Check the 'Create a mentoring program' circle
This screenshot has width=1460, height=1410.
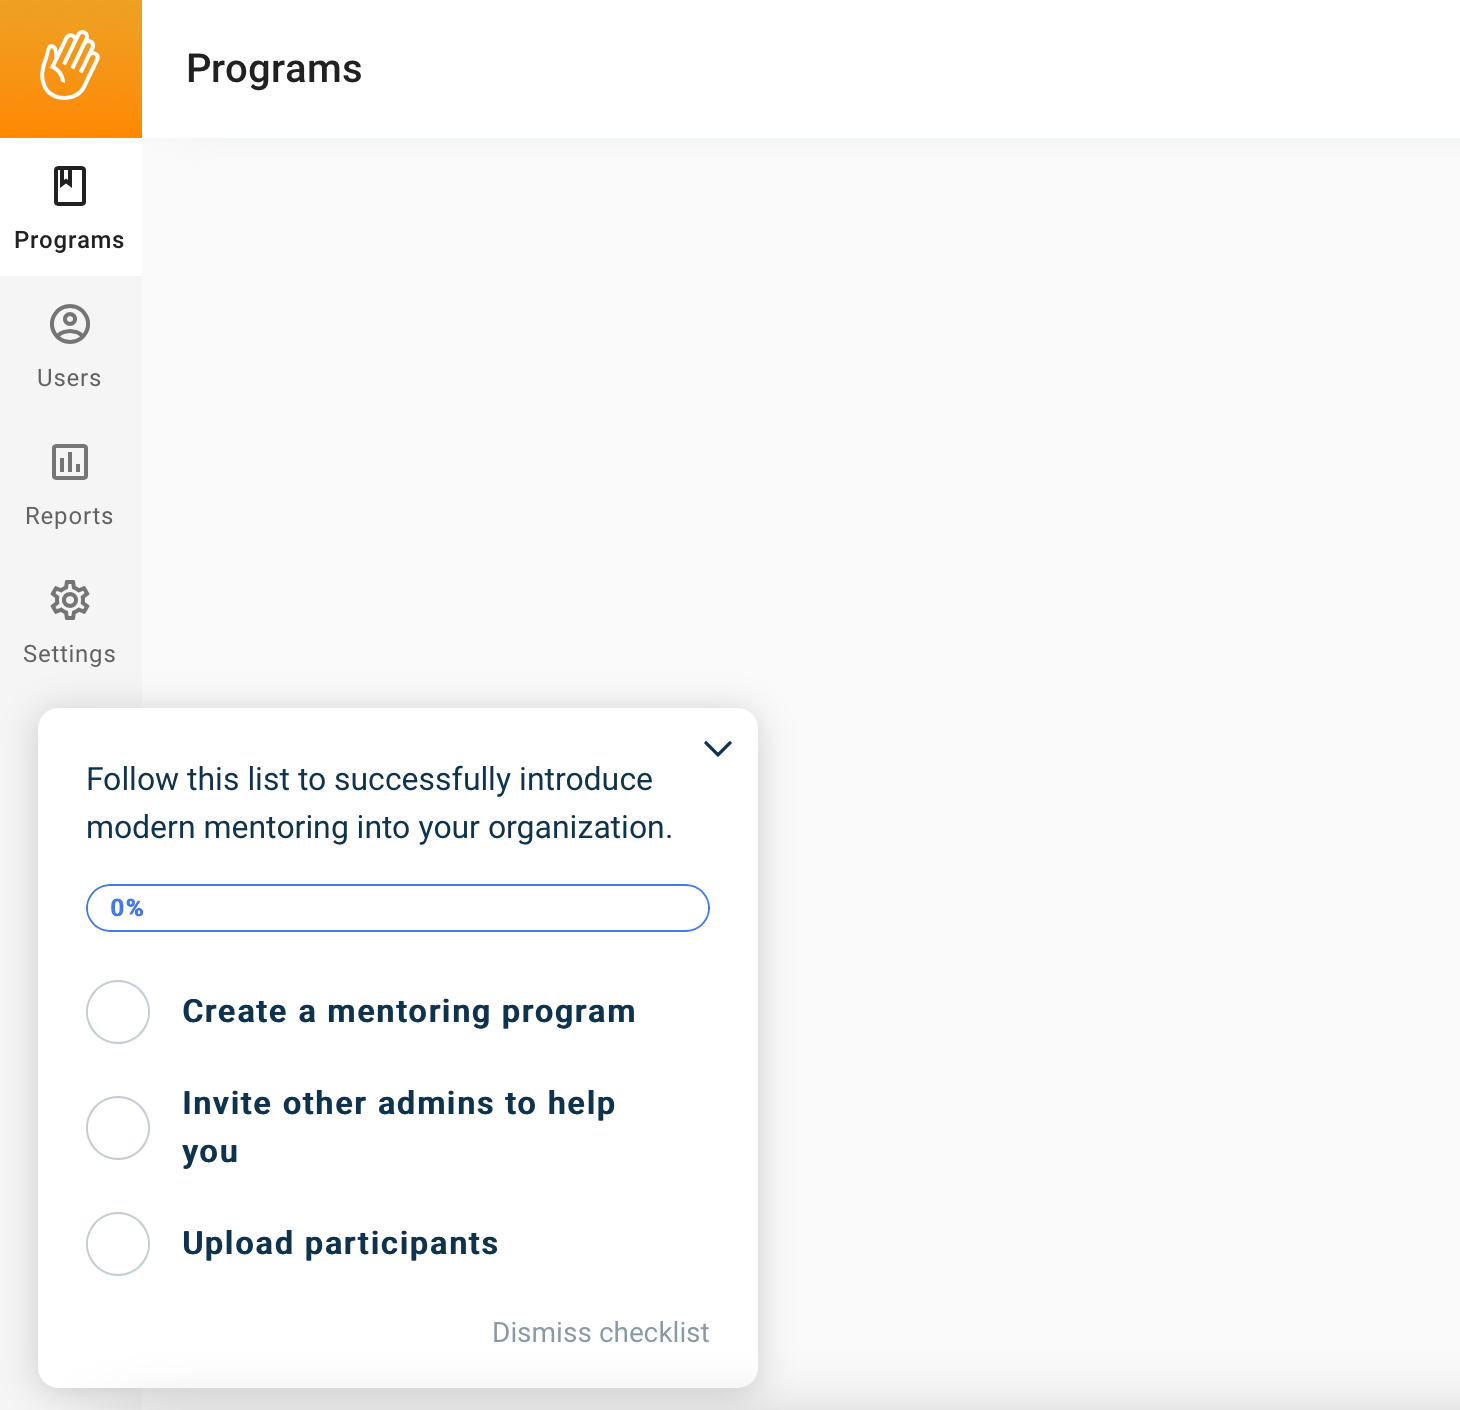coord(118,1012)
